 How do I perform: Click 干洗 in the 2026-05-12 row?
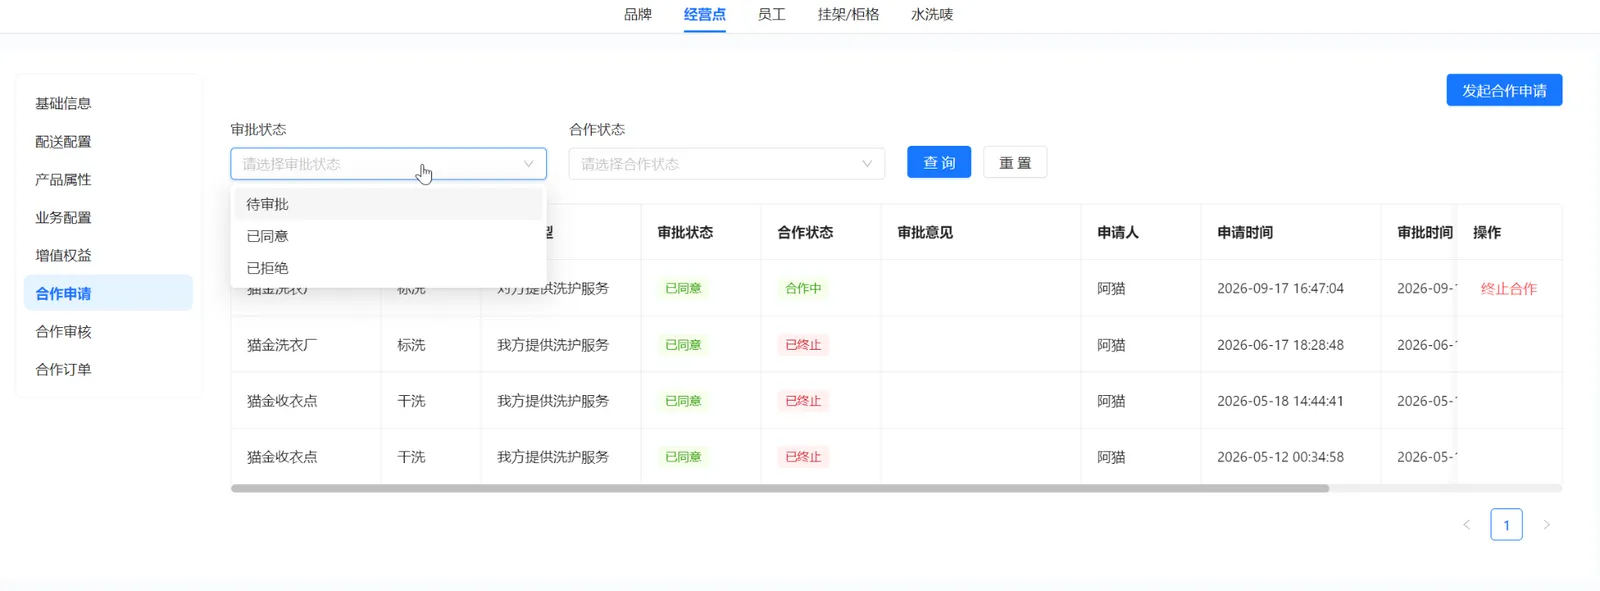tap(411, 457)
